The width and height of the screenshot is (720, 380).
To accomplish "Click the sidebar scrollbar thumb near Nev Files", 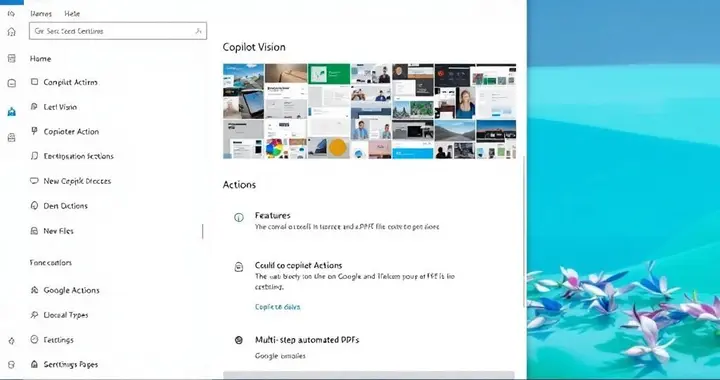I will point(202,231).
